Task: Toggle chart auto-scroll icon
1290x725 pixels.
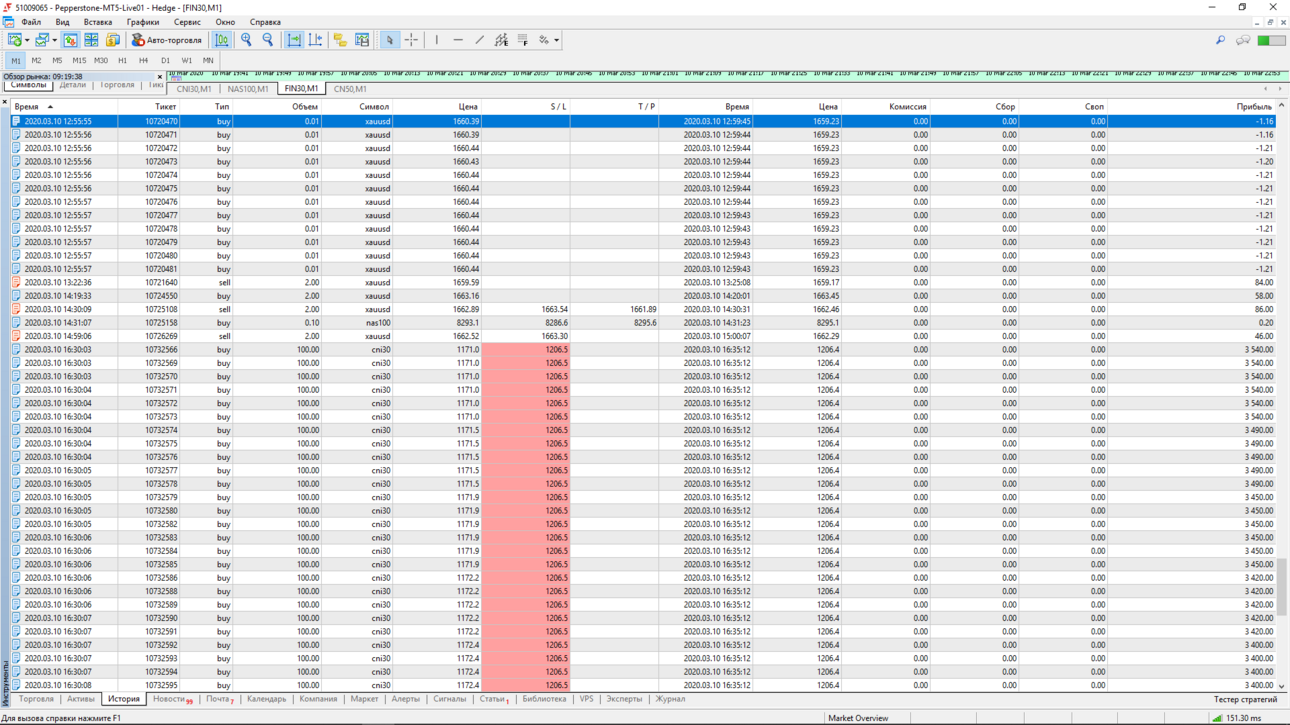Action: click(x=294, y=40)
